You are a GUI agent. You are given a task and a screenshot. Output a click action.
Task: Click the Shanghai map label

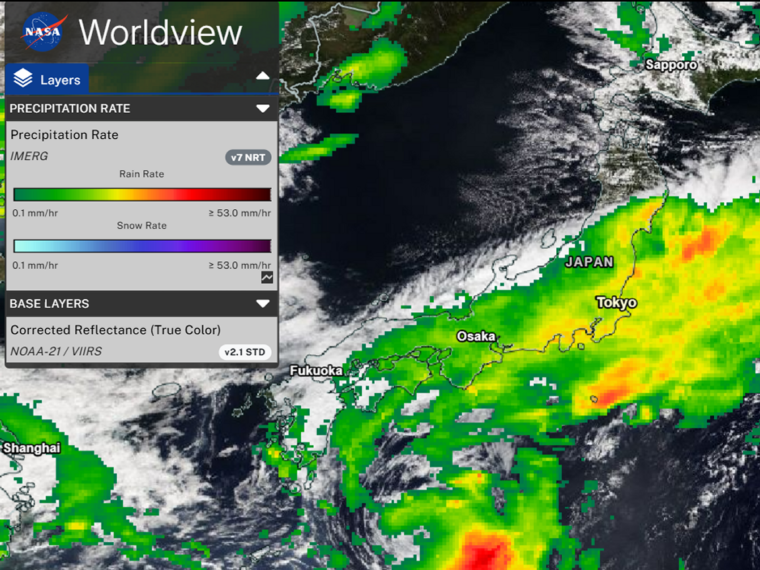click(32, 448)
